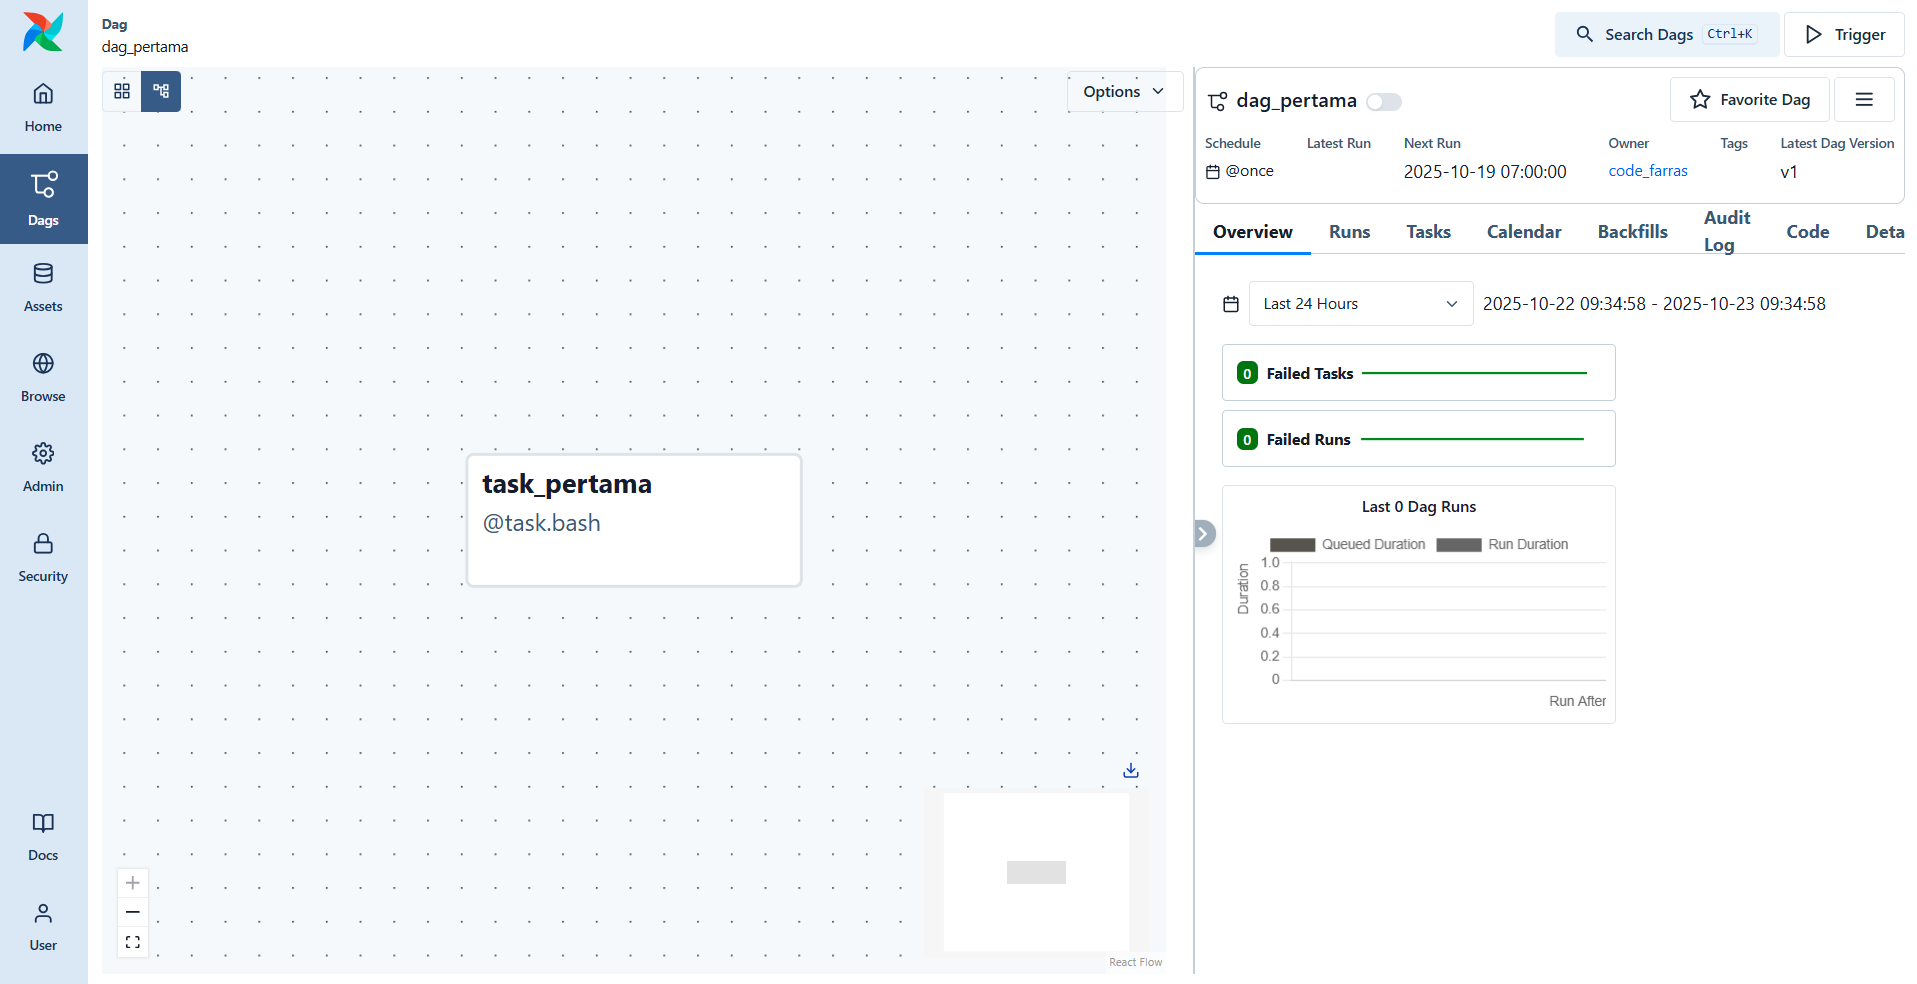Switch to the Calendar tab

(1523, 232)
